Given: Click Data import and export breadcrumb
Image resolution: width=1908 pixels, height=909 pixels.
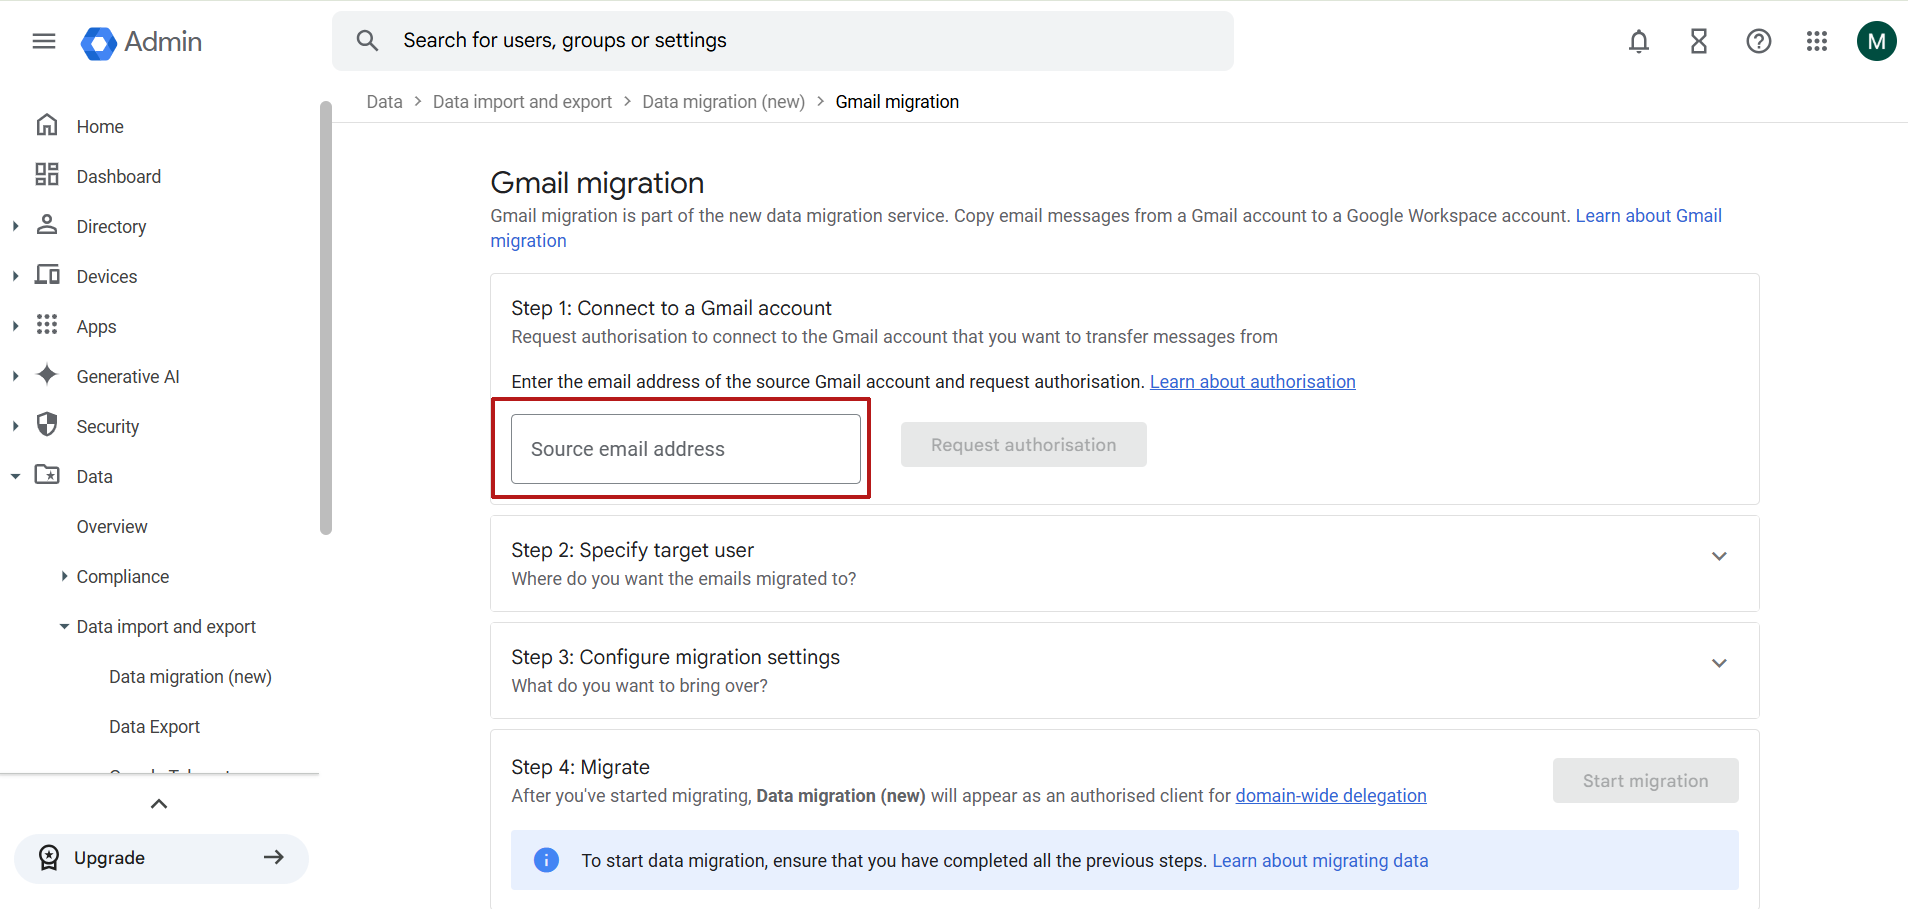Looking at the screenshot, I should pyautogui.click(x=522, y=102).
